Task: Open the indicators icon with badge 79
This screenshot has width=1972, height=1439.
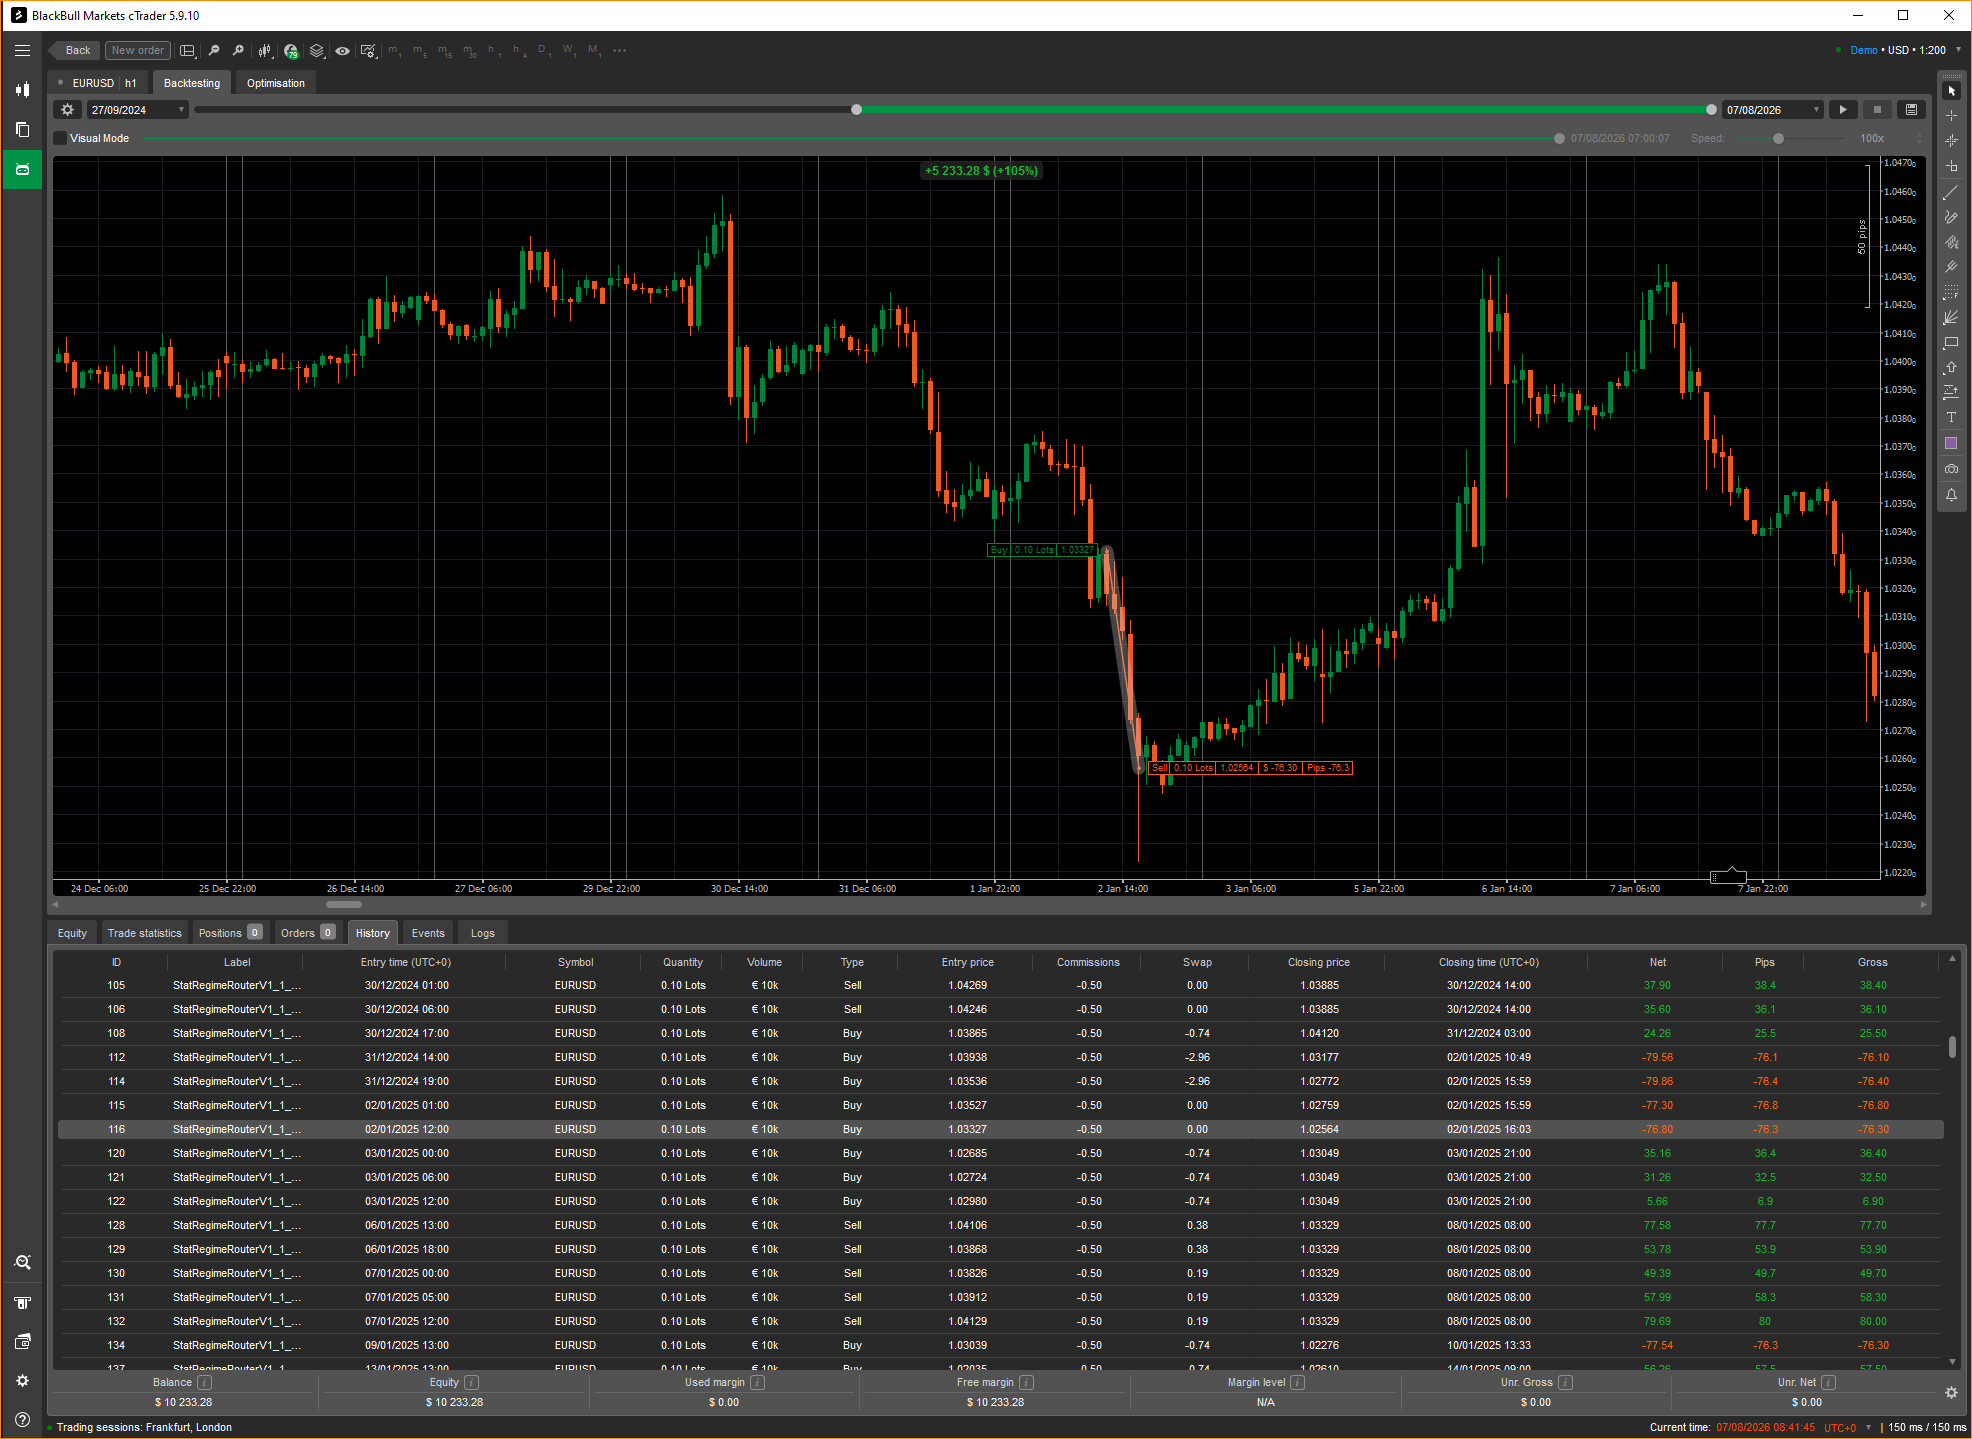Action: pyautogui.click(x=291, y=50)
